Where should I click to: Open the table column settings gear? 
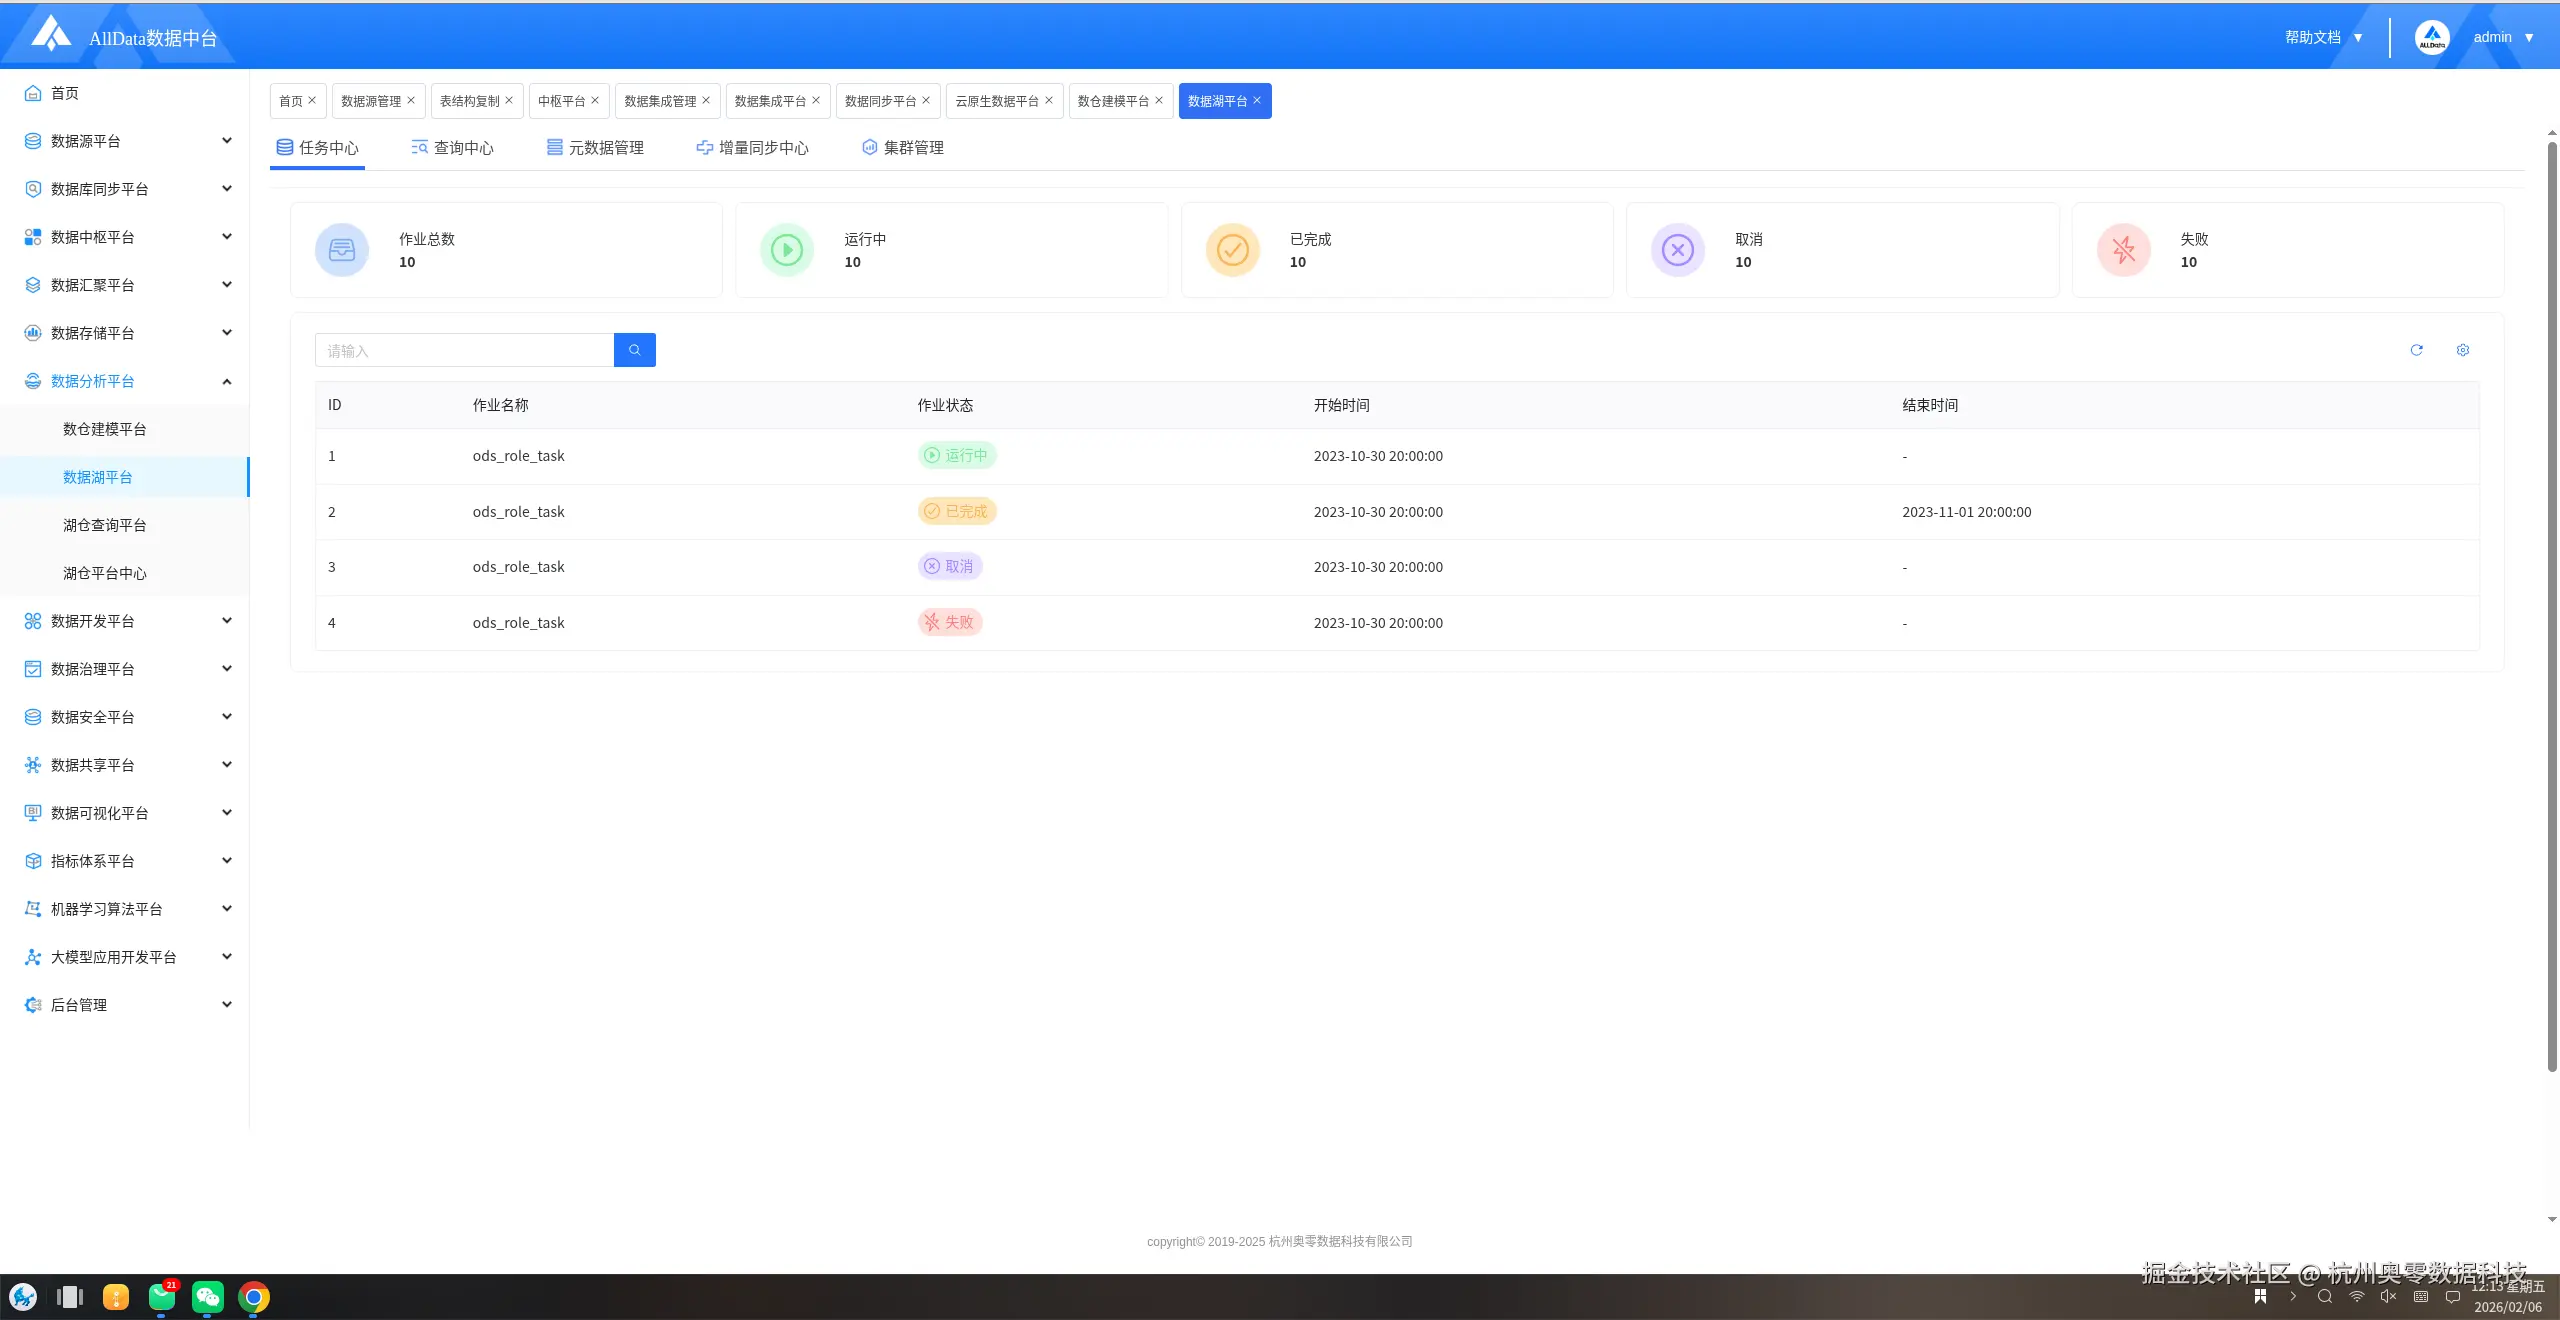click(x=2463, y=350)
